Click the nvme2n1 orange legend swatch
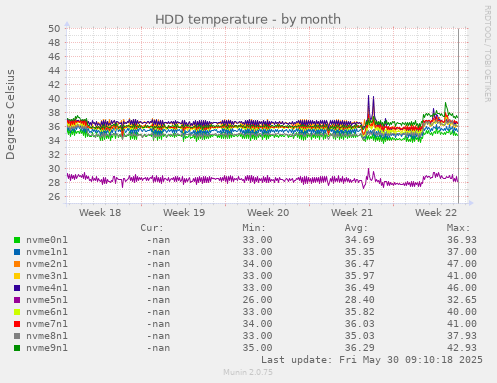The width and height of the screenshot is (497, 383). coord(17,264)
